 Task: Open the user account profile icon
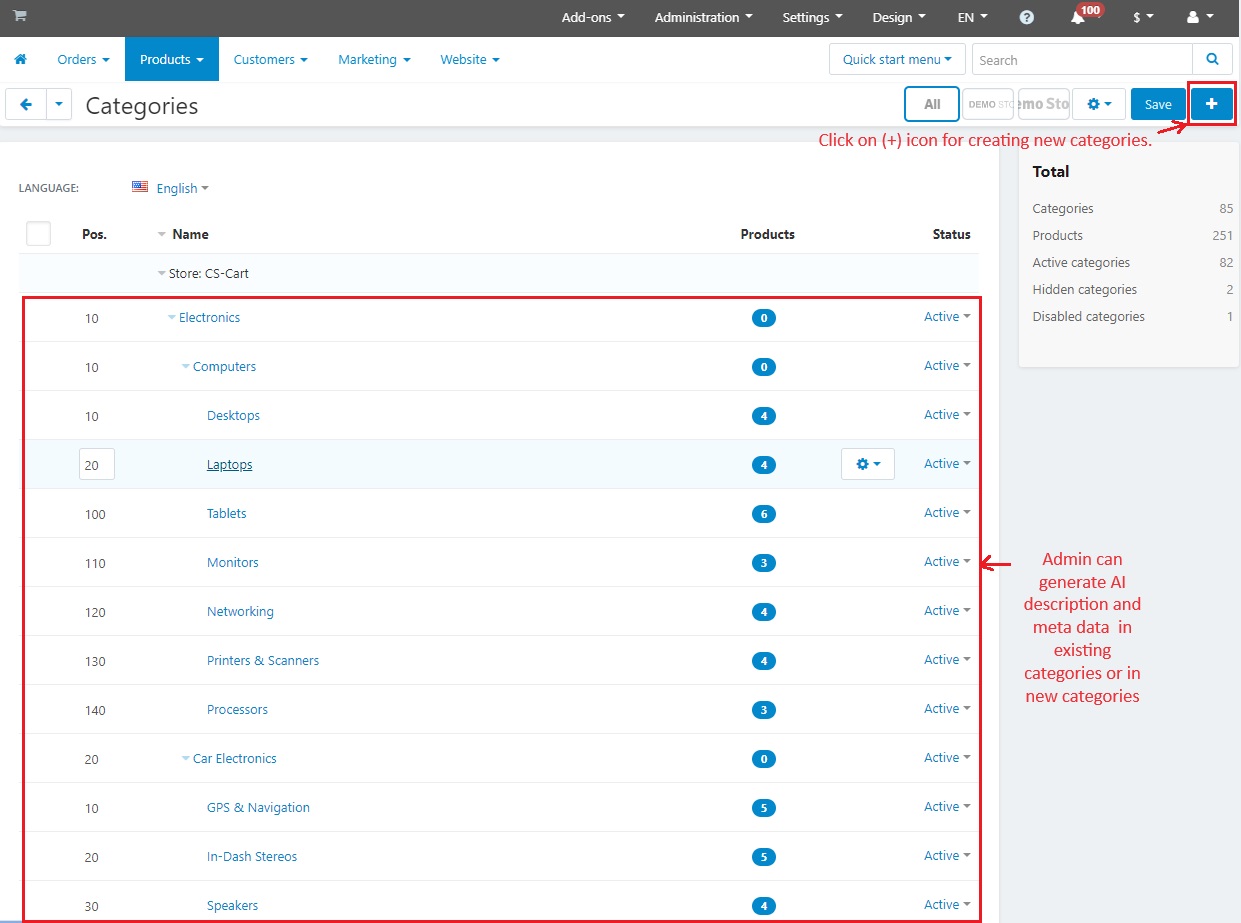click(1199, 18)
